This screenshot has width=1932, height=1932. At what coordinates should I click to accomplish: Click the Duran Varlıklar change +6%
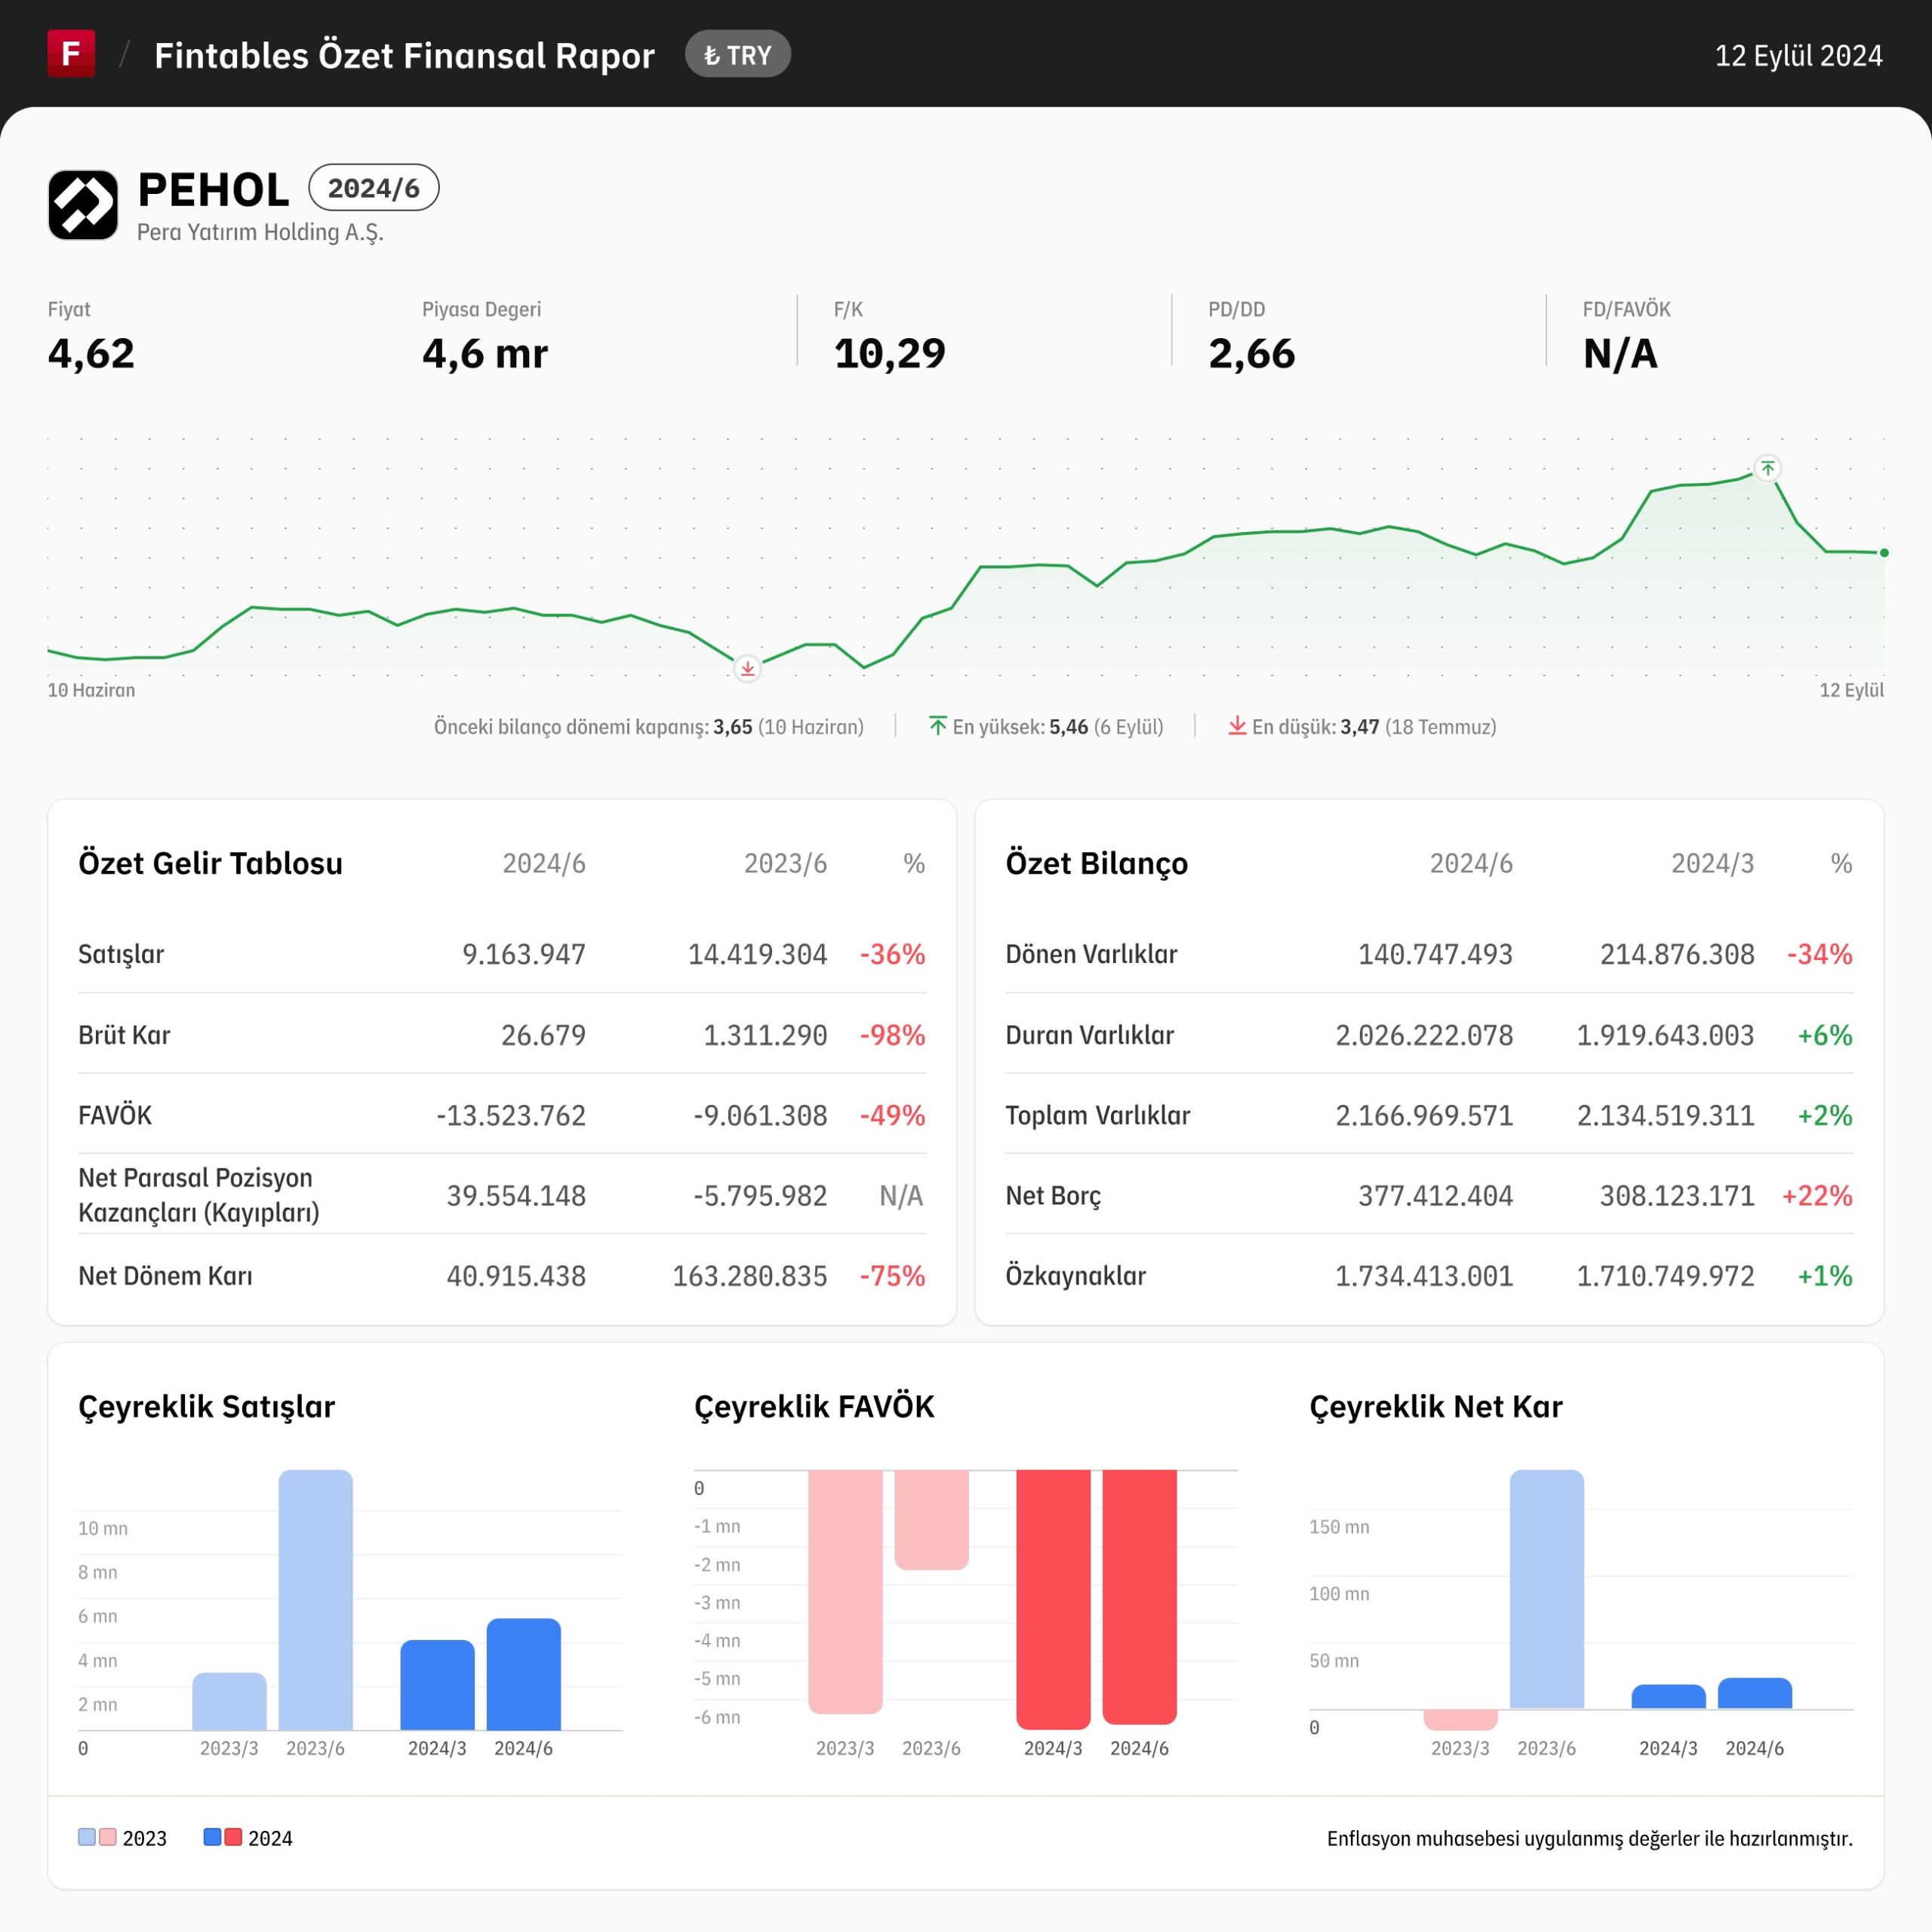[x=1825, y=1035]
